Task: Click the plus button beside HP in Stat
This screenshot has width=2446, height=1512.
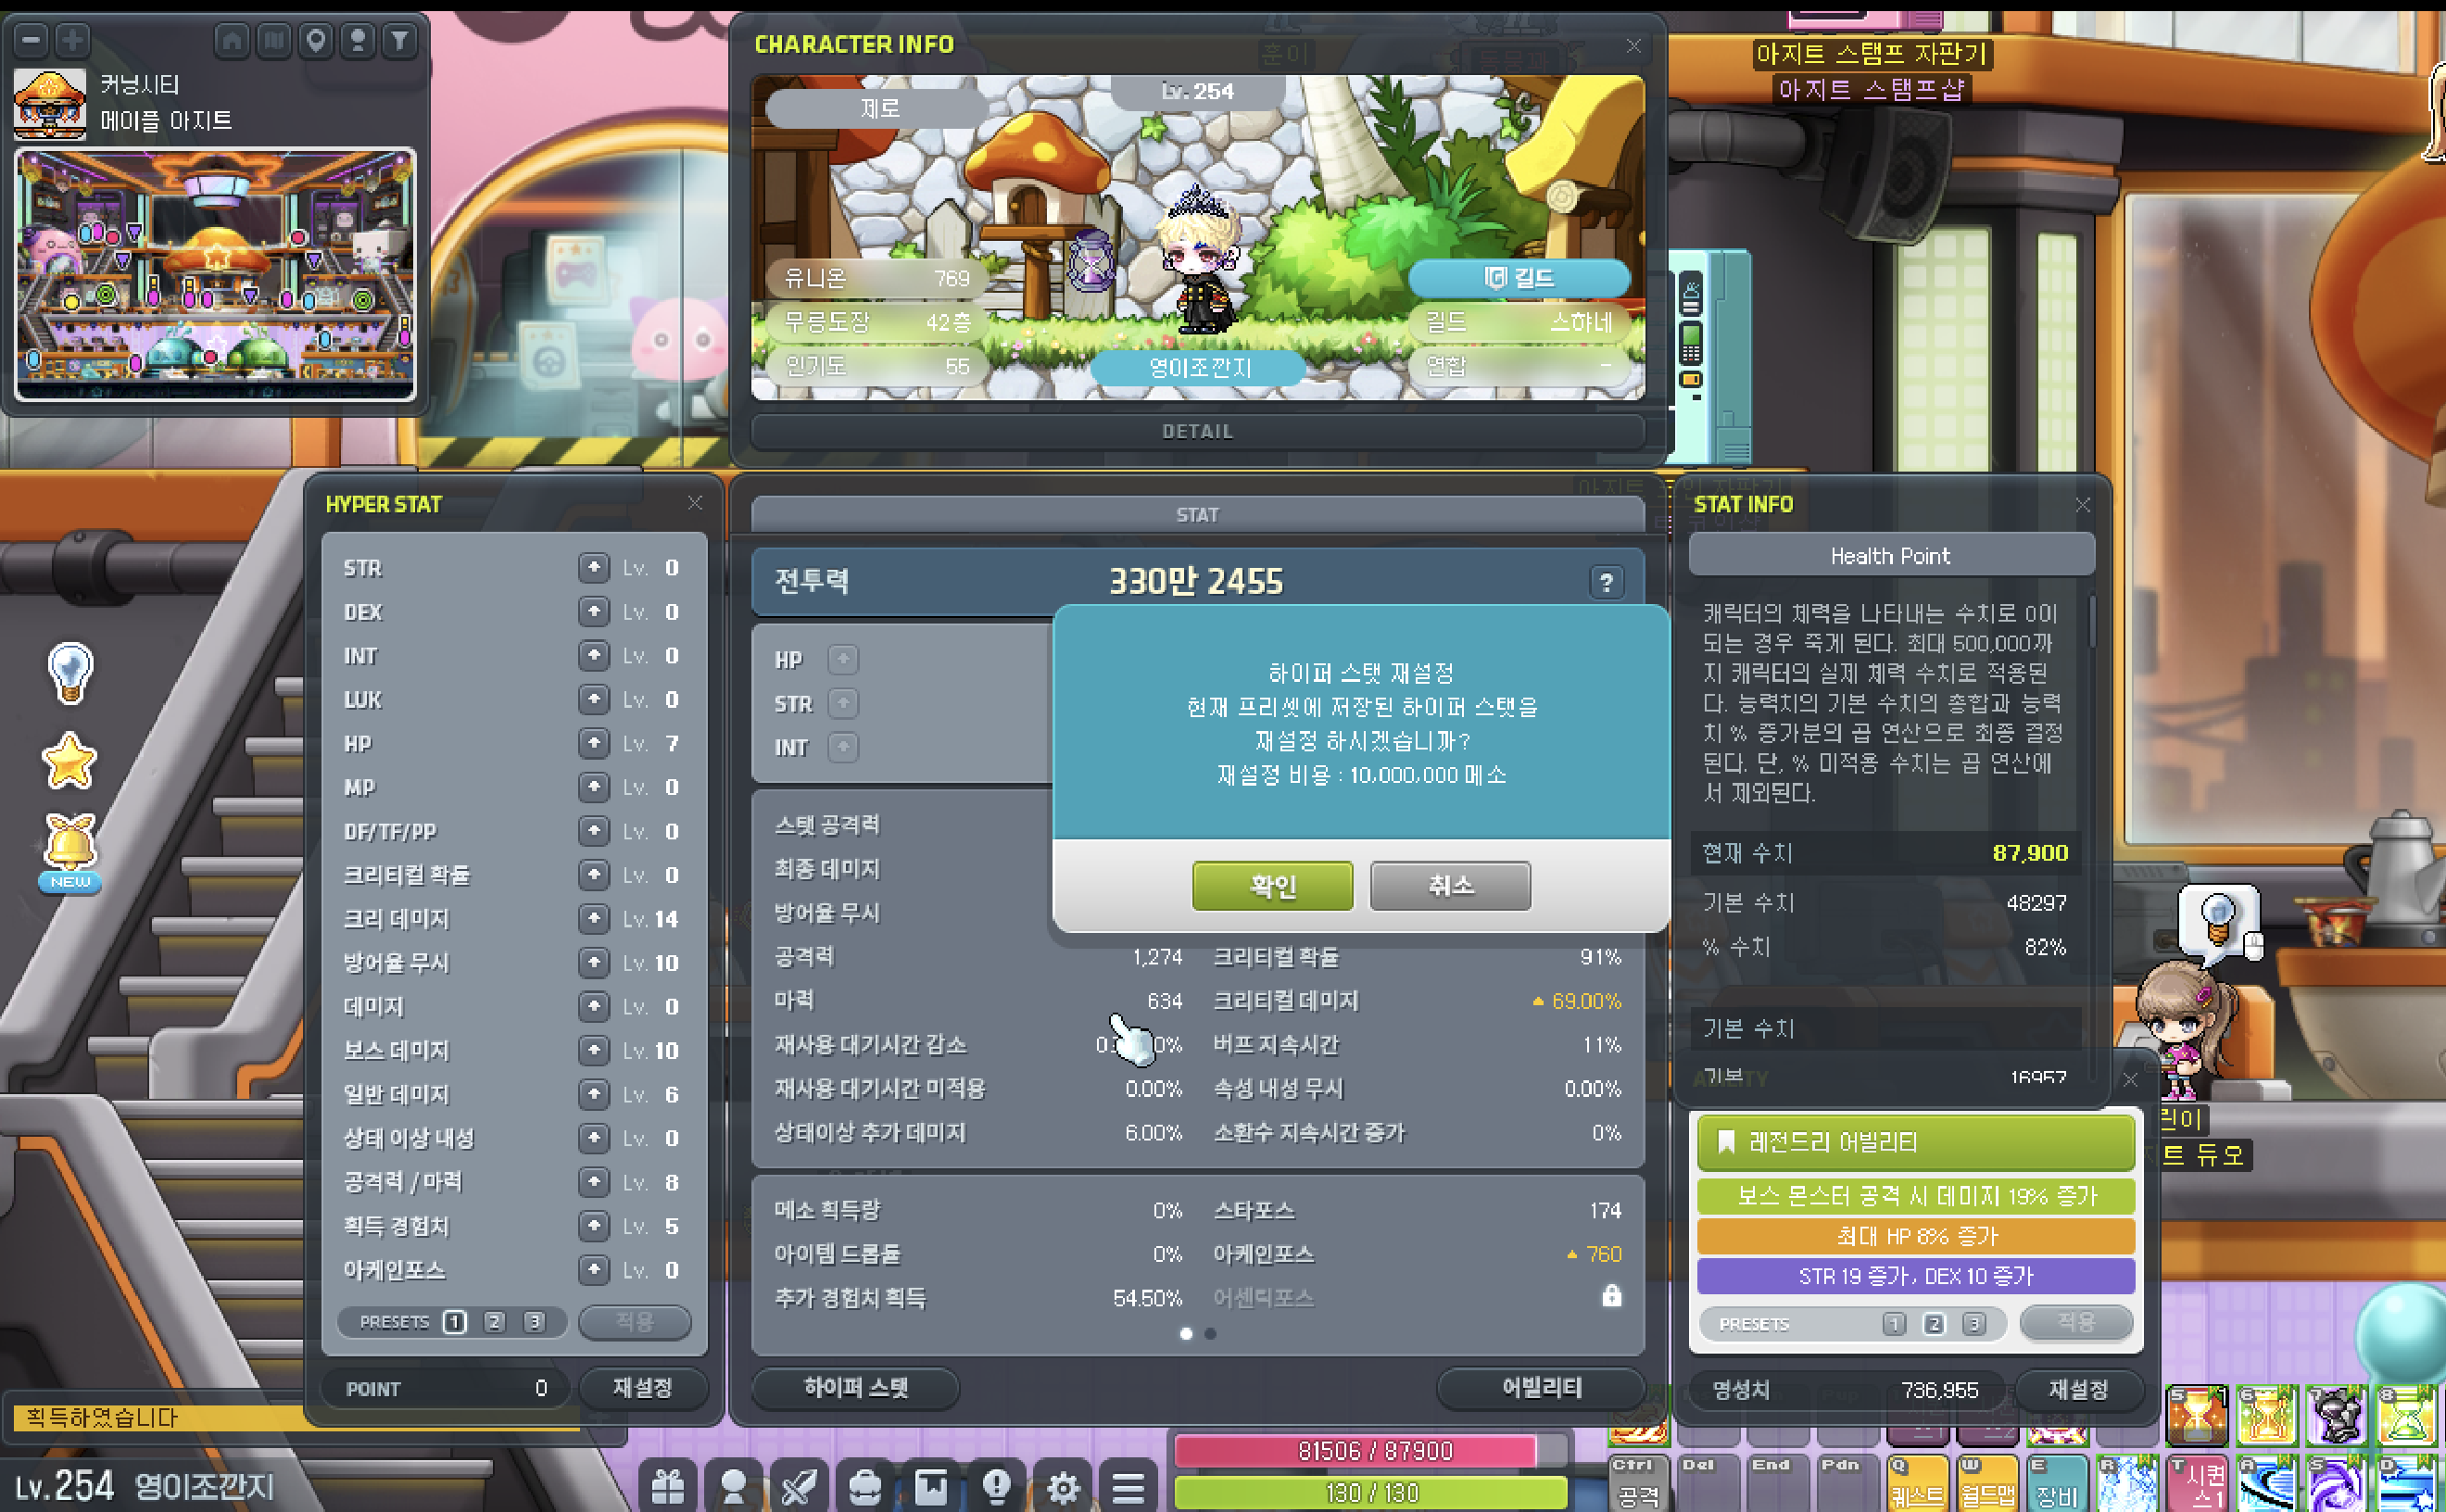Action: (843, 660)
